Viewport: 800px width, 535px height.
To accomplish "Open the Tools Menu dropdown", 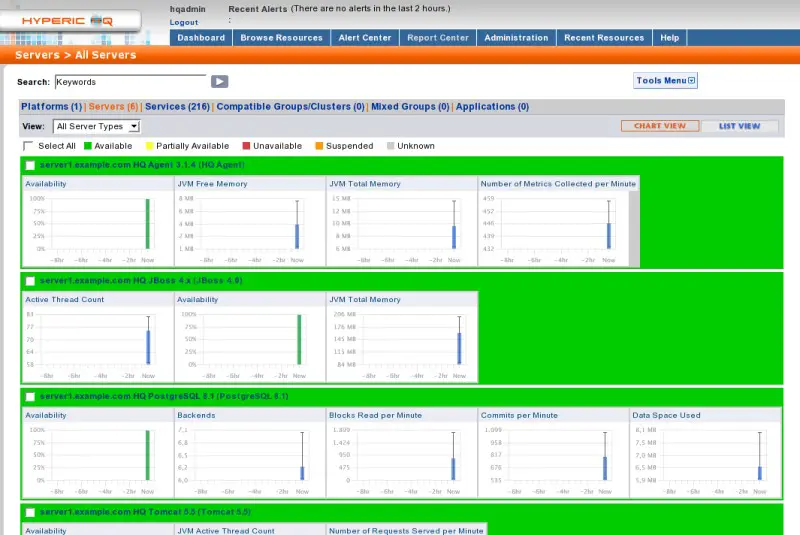I will click(665, 81).
